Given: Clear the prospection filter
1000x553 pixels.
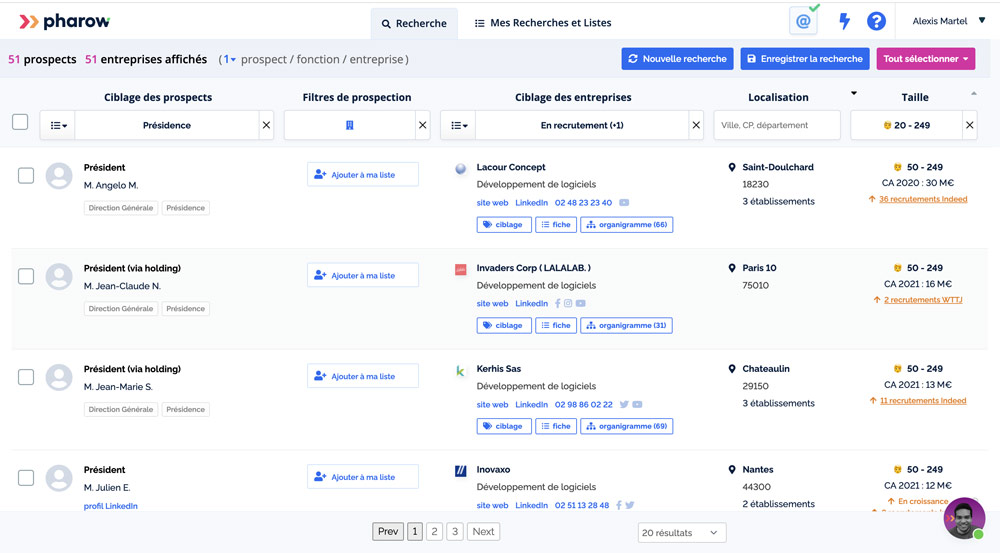Looking at the screenshot, I should (x=422, y=125).
